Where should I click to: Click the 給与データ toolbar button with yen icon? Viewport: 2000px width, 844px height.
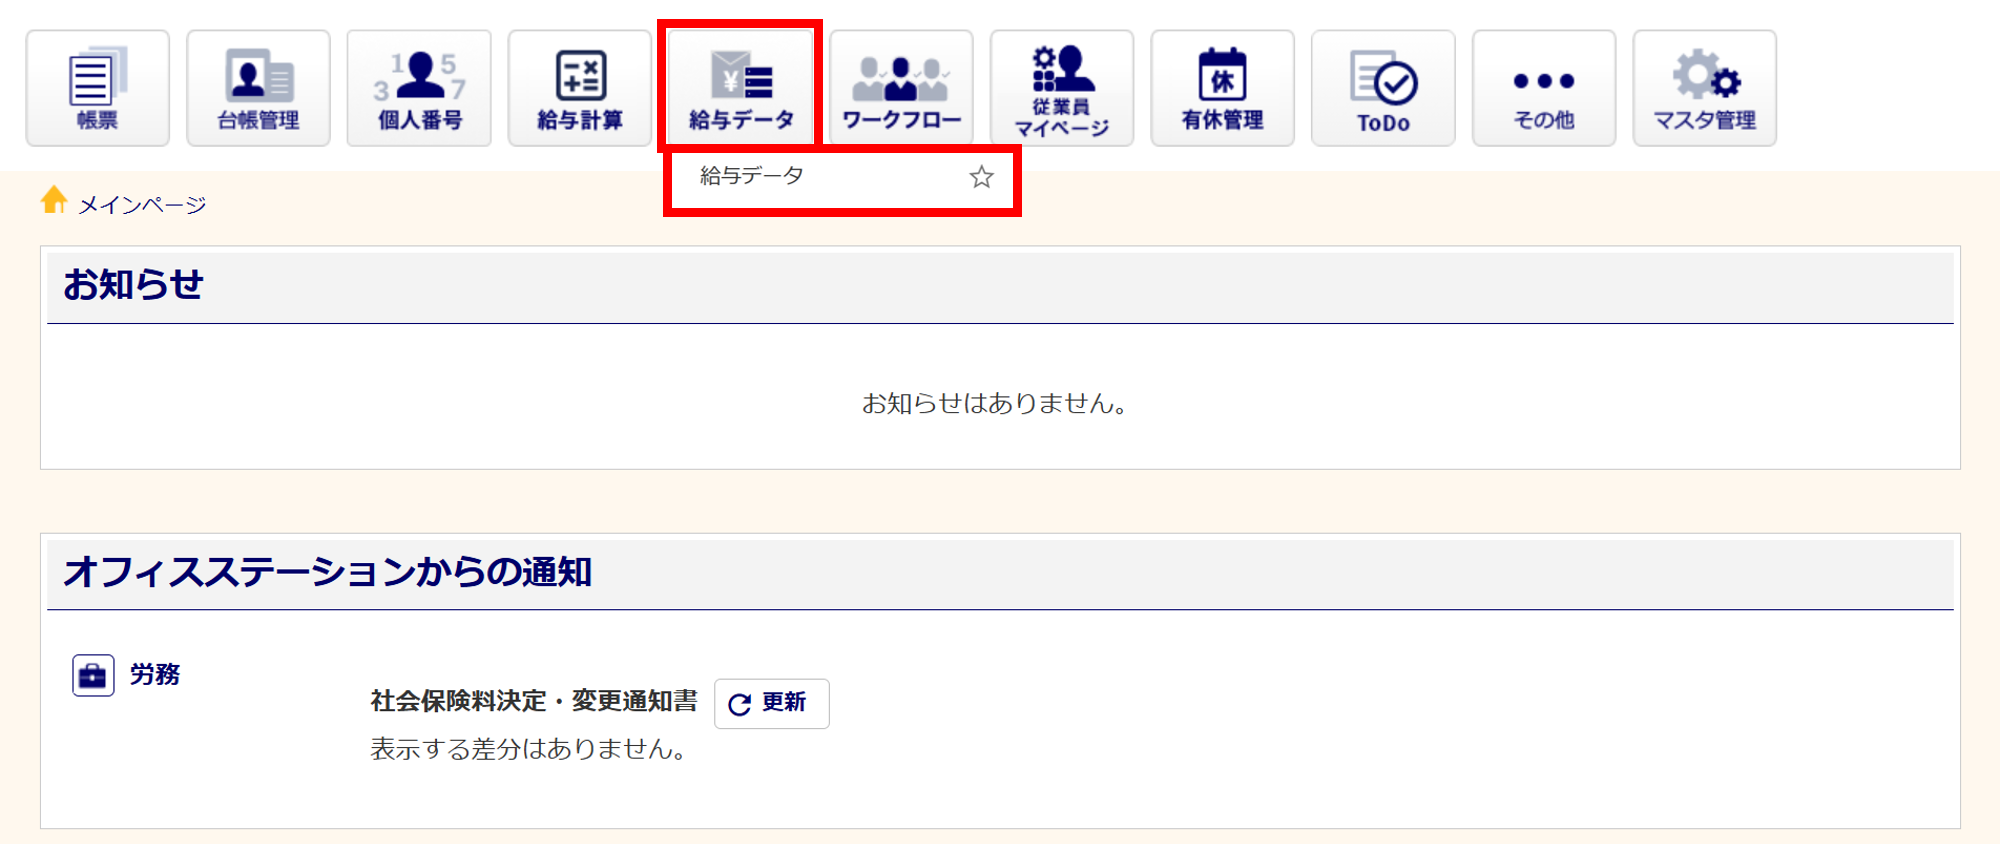click(x=741, y=88)
